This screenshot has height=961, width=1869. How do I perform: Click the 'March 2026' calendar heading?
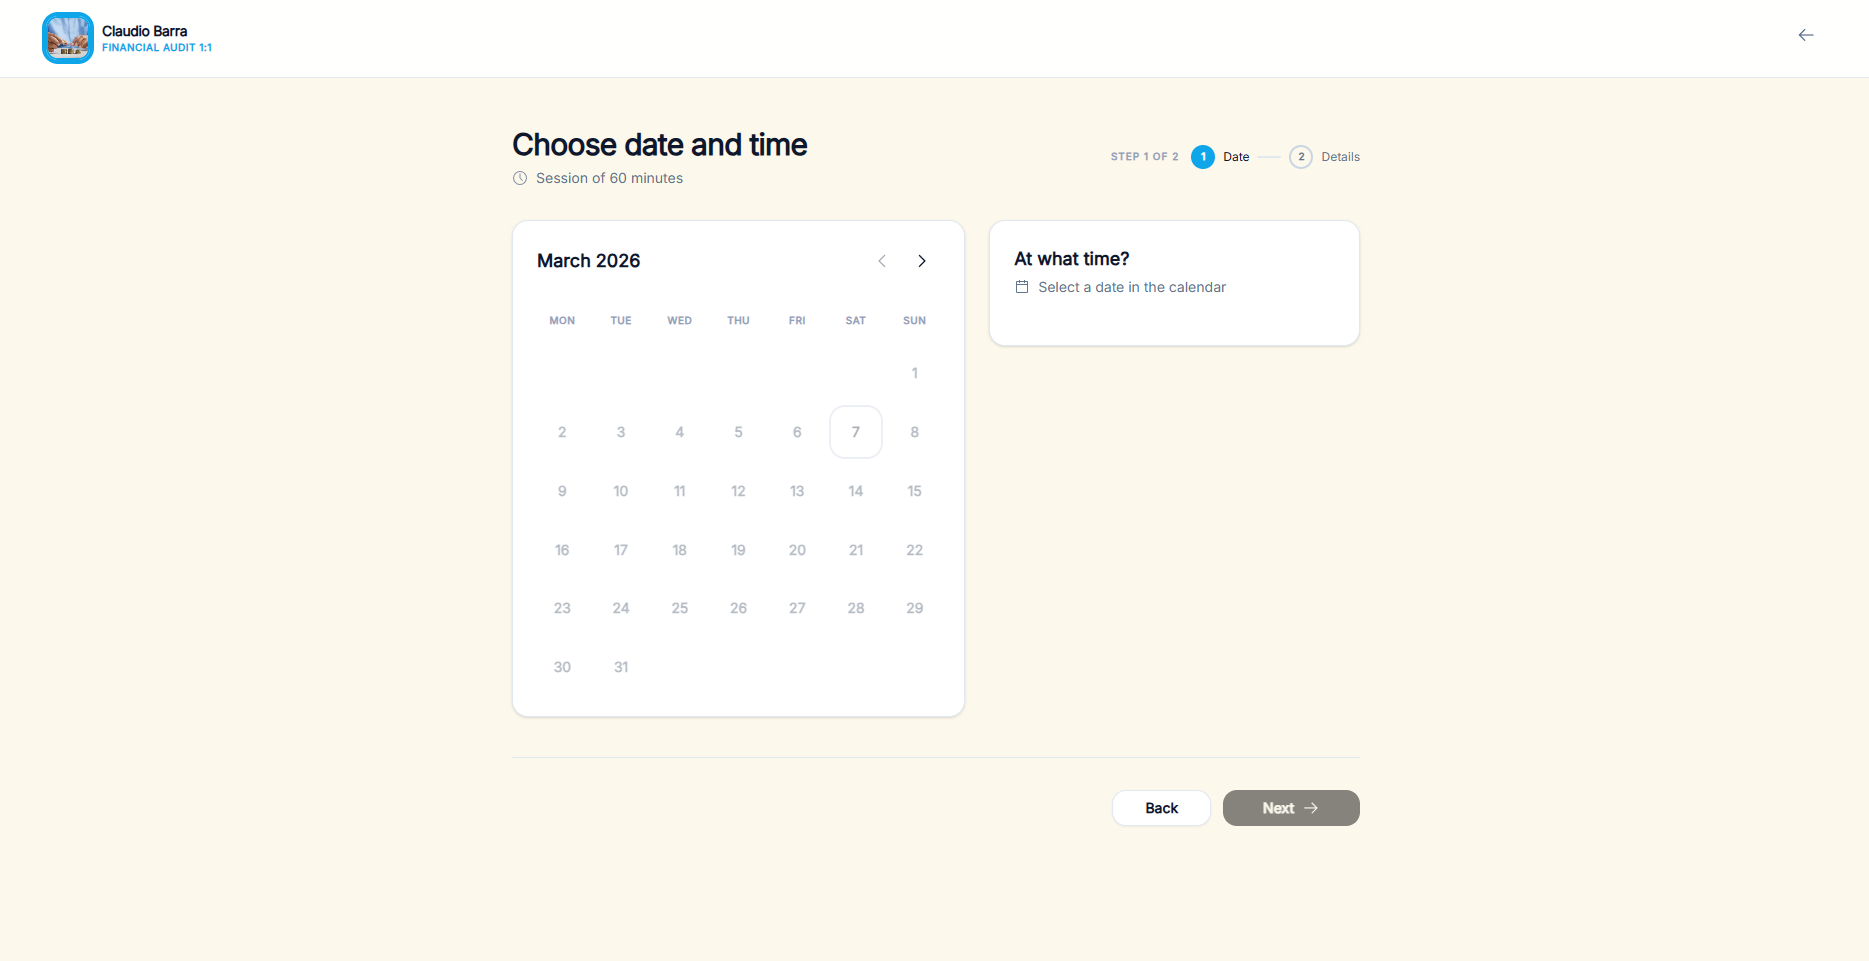(x=588, y=261)
